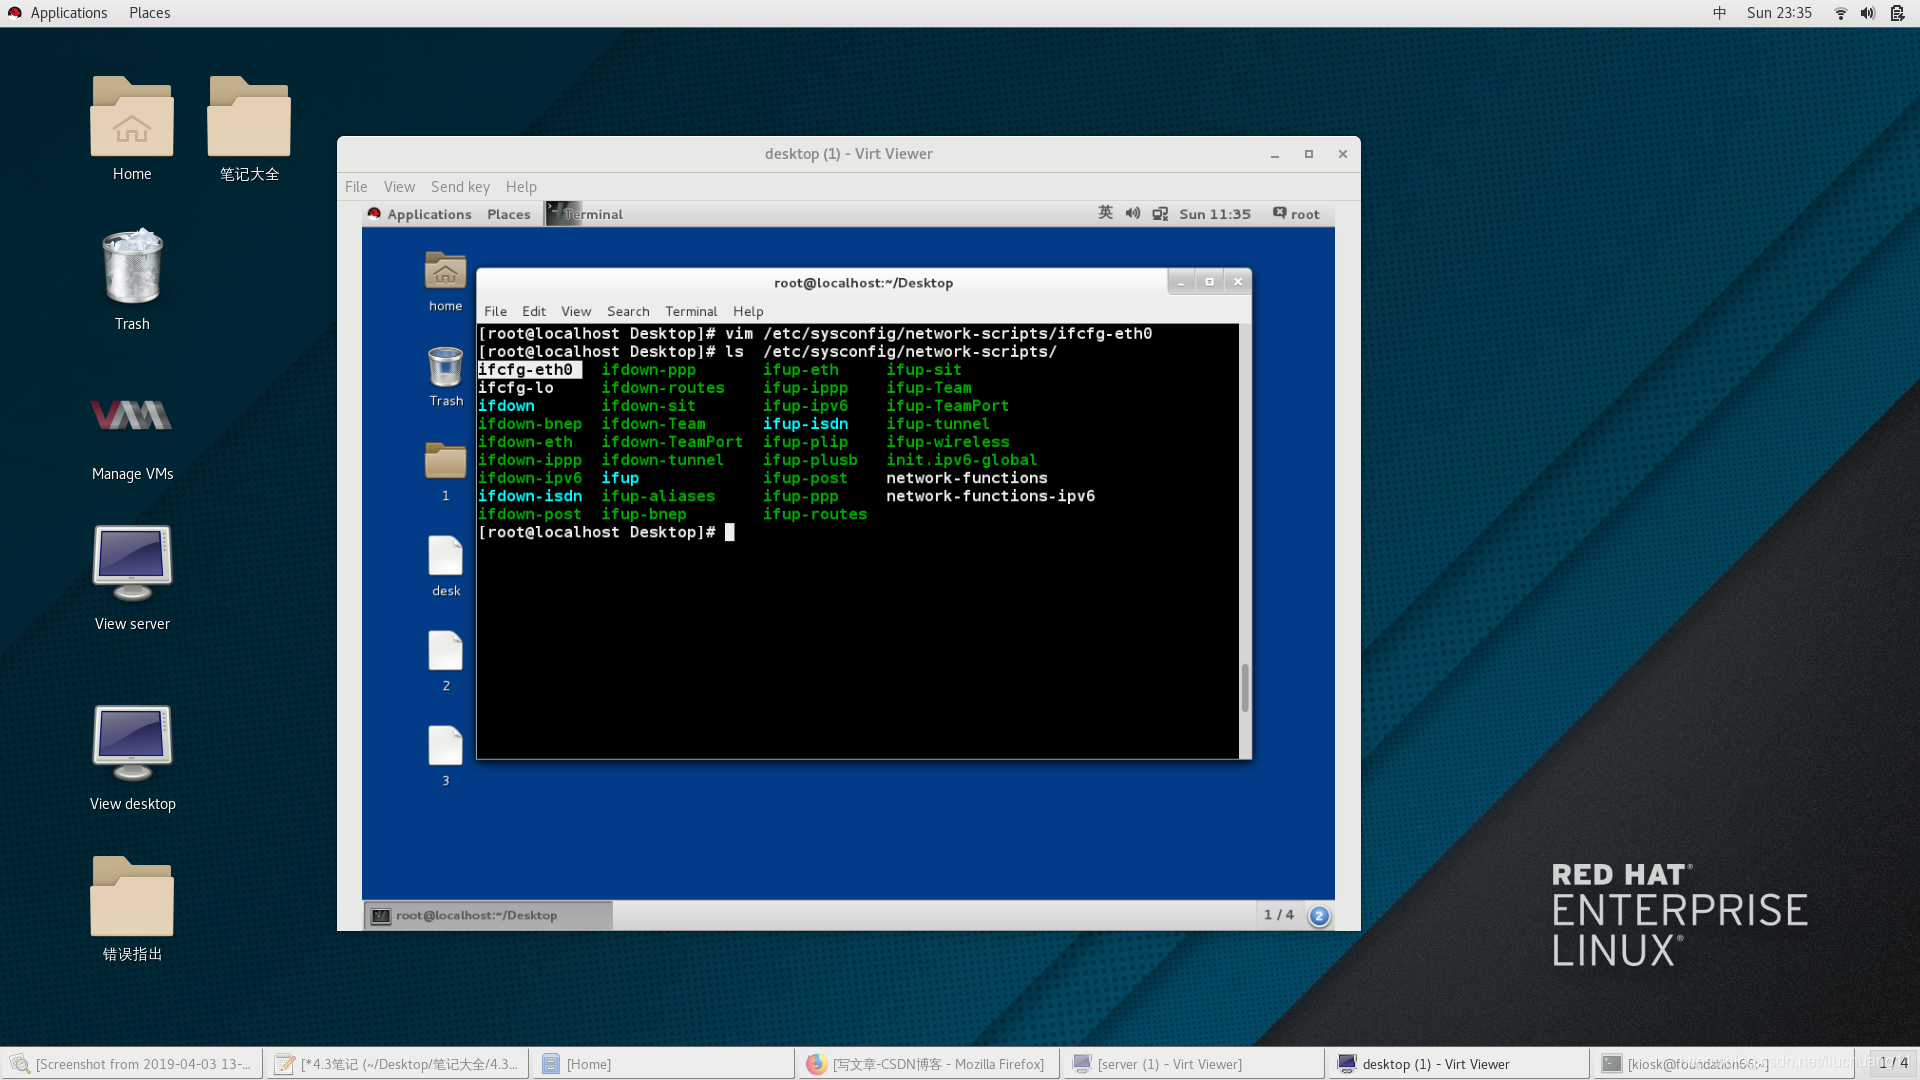The height and width of the screenshot is (1080, 1920).
Task: Open the Virt Viewer Send key menu
Action: tap(460, 187)
